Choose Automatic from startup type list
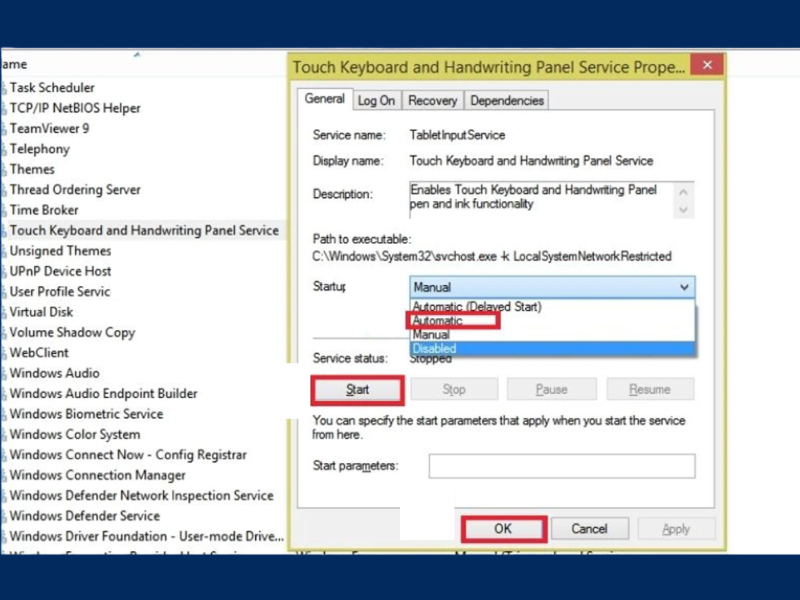Image resolution: width=800 pixels, height=600 pixels. (x=439, y=321)
